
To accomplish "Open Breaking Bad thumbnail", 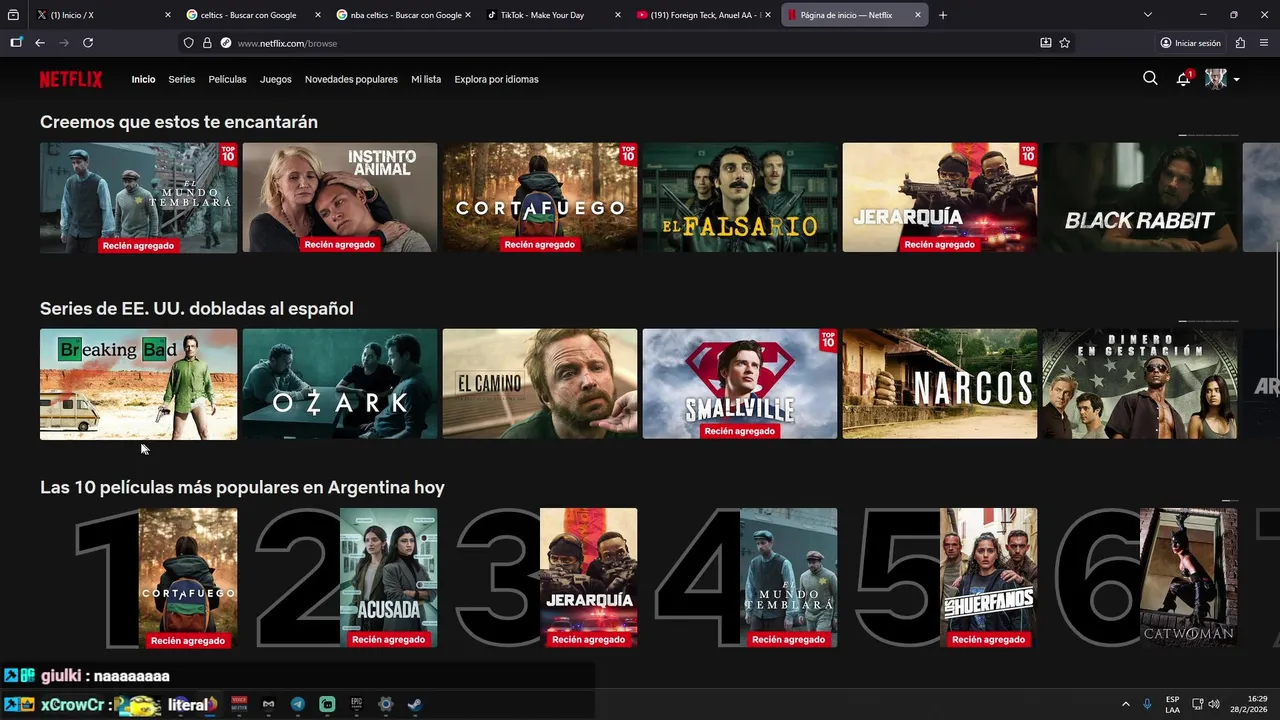I will (138, 384).
